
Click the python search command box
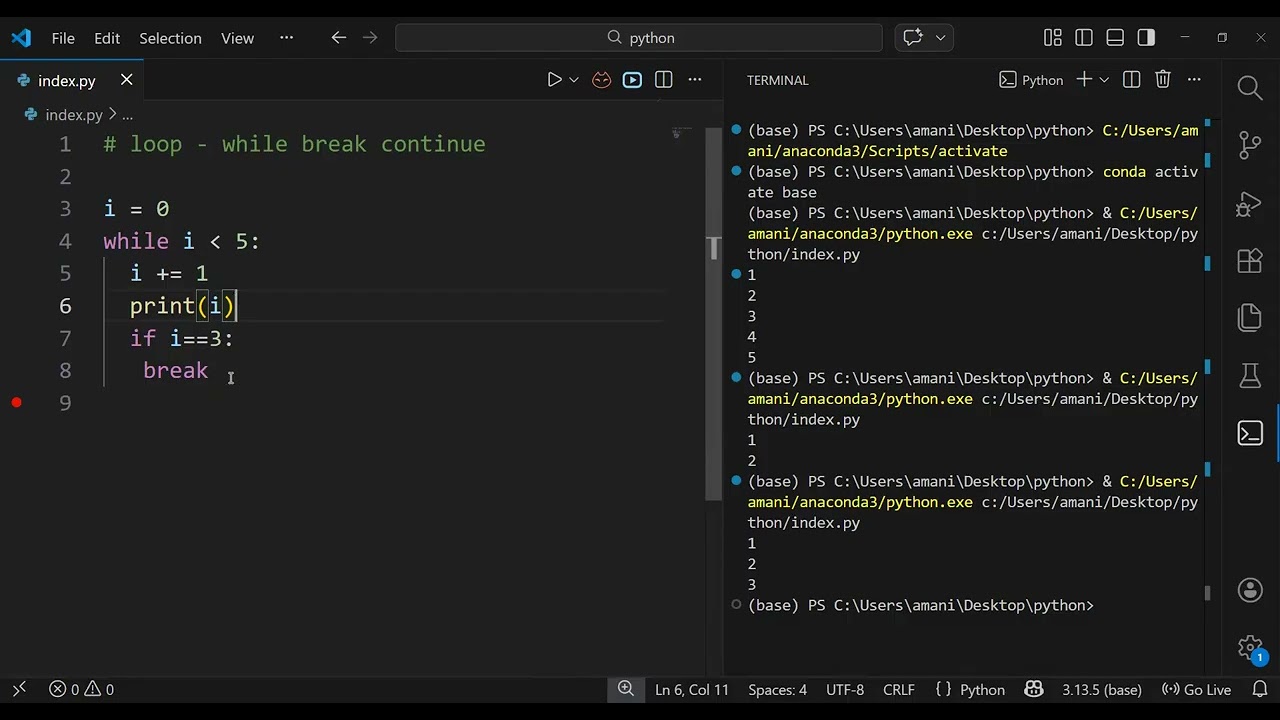[639, 38]
